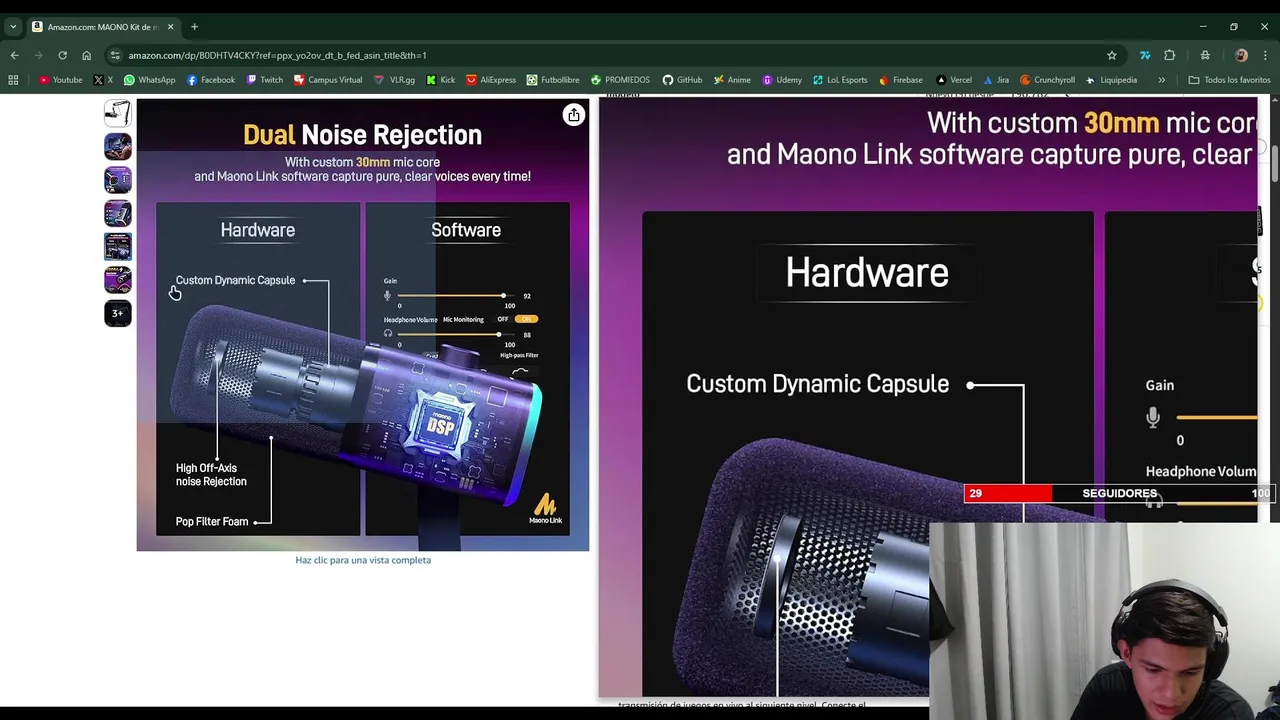
Task: Open the LoL Esports bookmark
Action: [x=840, y=80]
